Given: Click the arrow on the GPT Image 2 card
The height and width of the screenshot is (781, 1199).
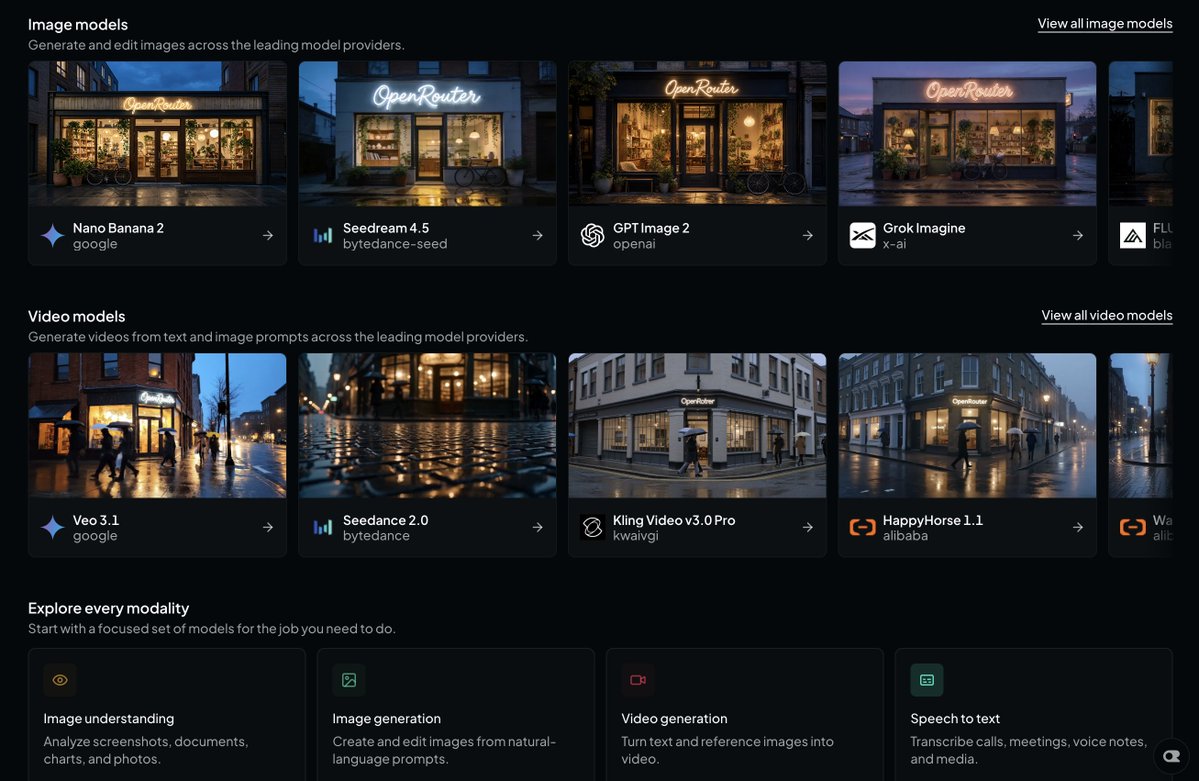Looking at the screenshot, I should 807,236.
